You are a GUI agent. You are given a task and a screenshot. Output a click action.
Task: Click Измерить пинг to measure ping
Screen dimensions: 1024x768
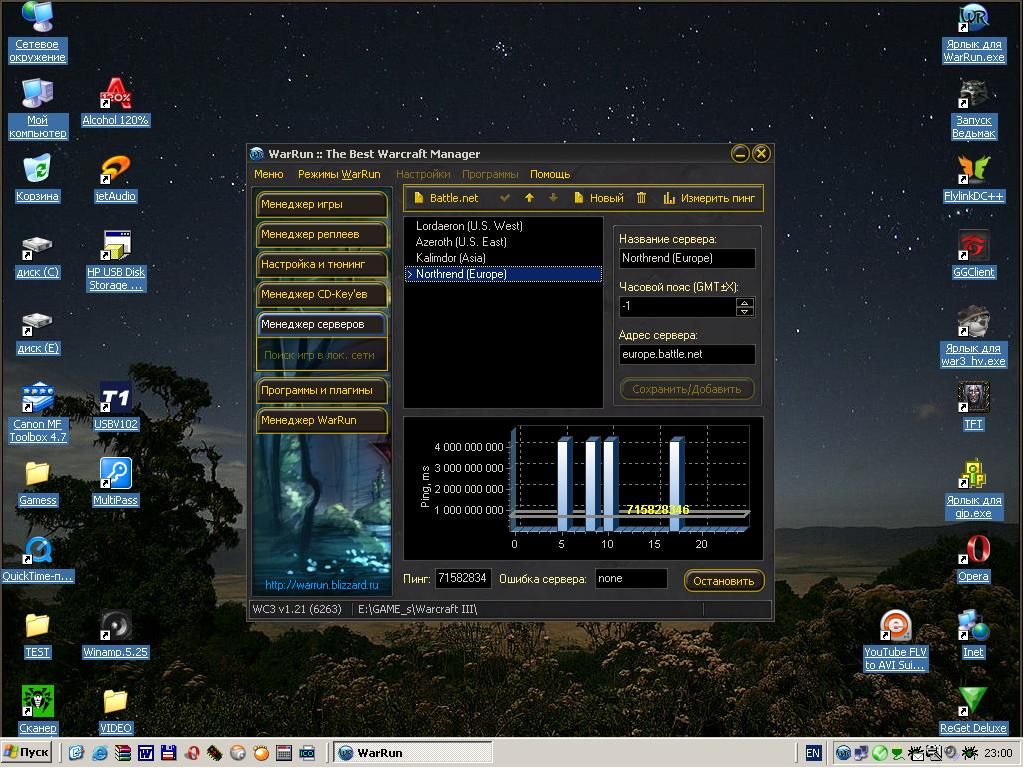pyautogui.click(x=709, y=198)
